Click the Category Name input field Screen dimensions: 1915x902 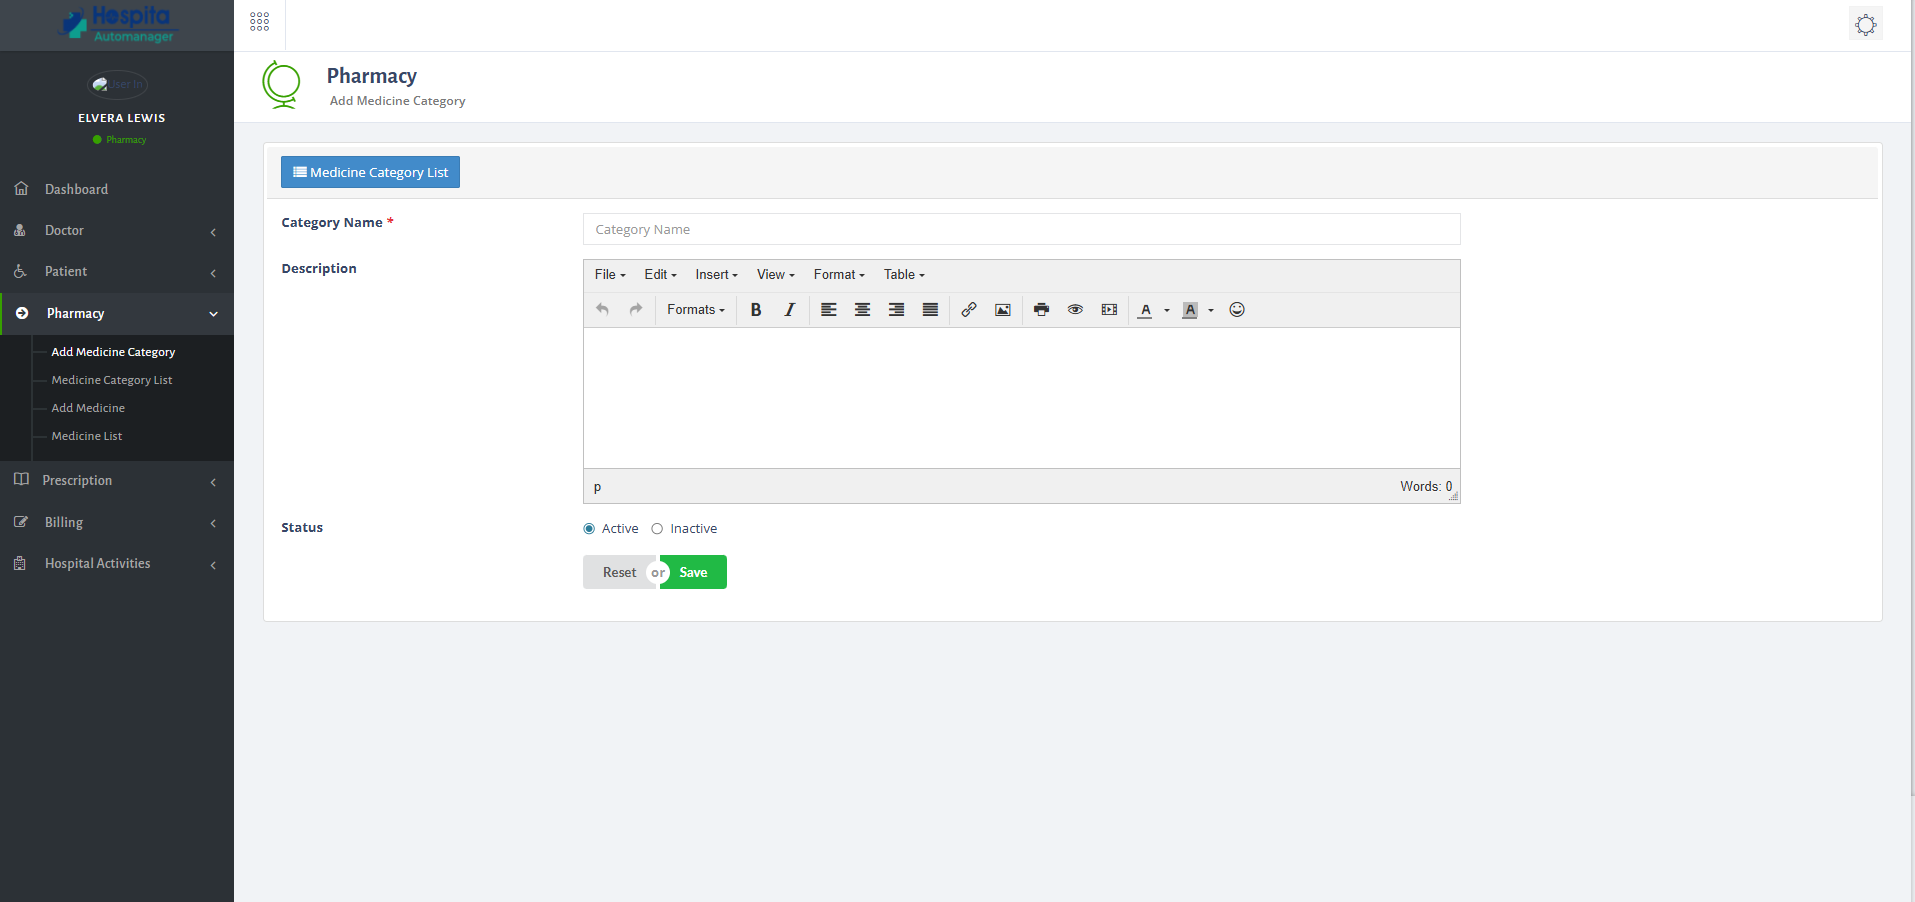coord(1020,229)
